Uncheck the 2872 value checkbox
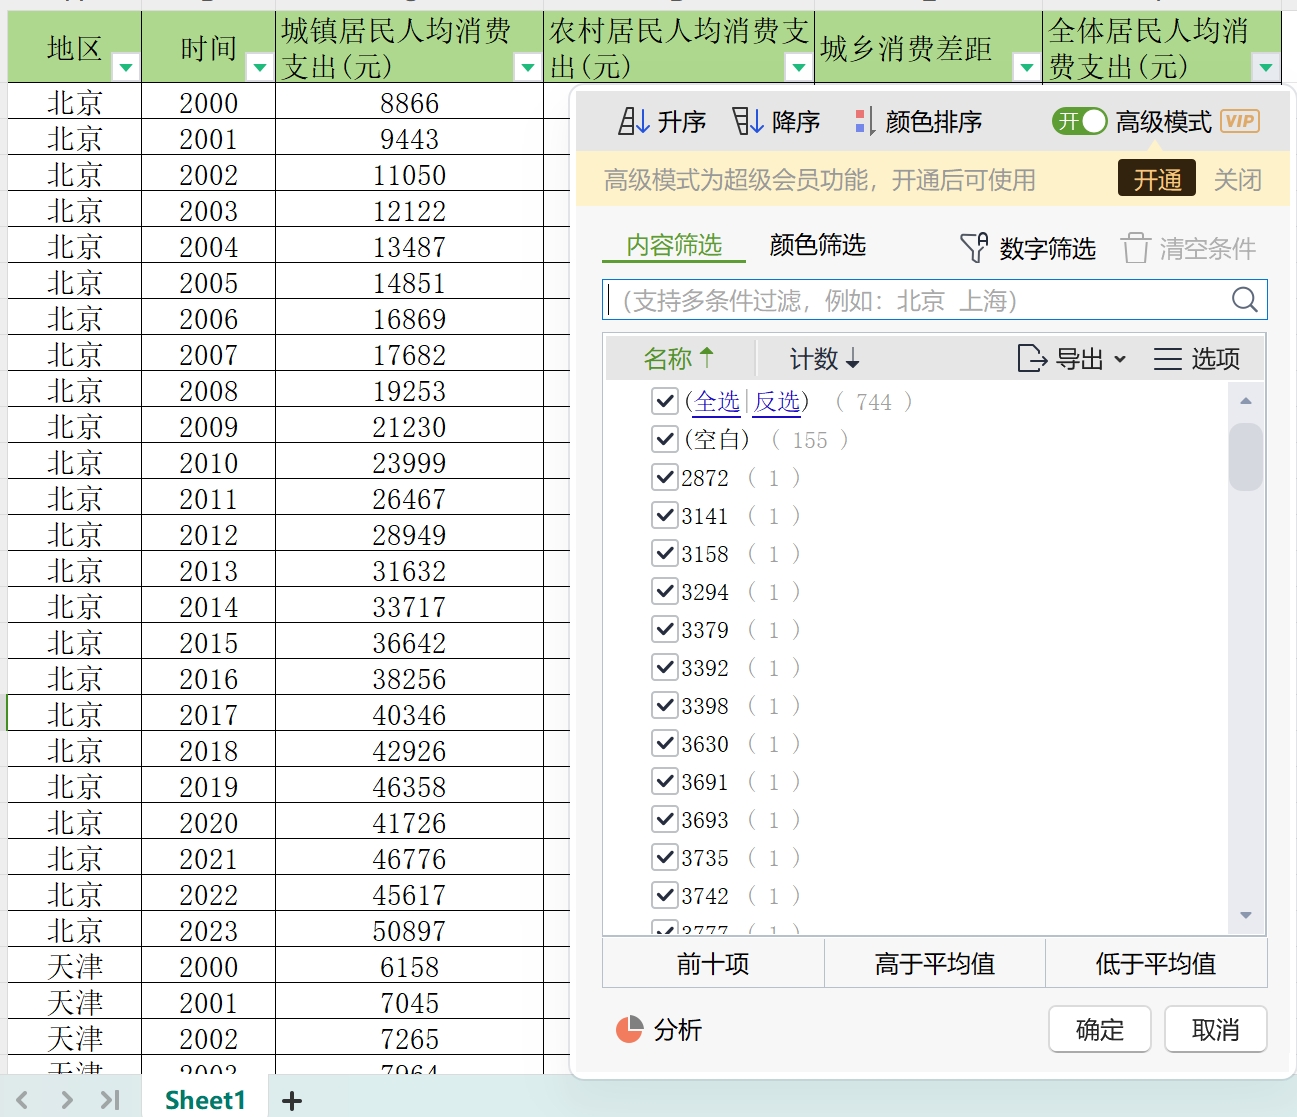 pos(664,477)
